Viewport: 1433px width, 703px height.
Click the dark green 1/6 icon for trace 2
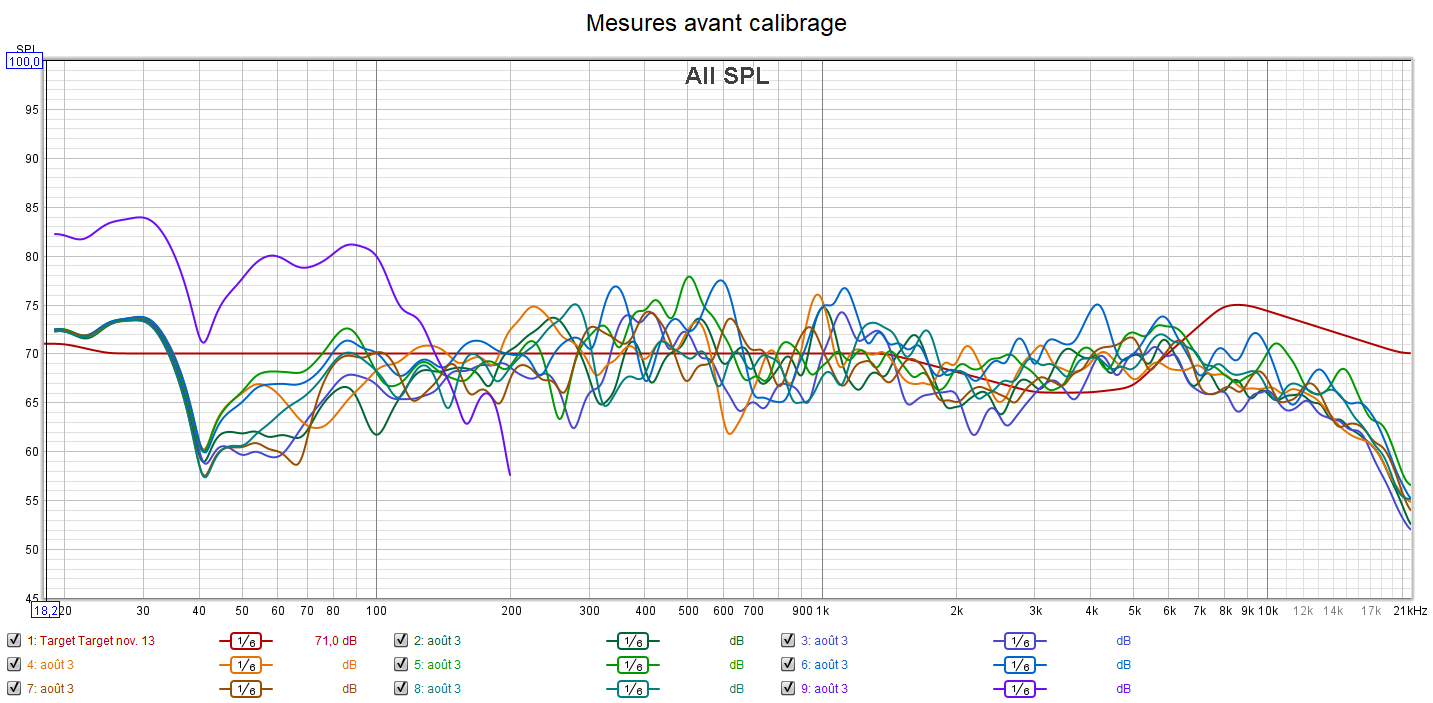point(633,641)
